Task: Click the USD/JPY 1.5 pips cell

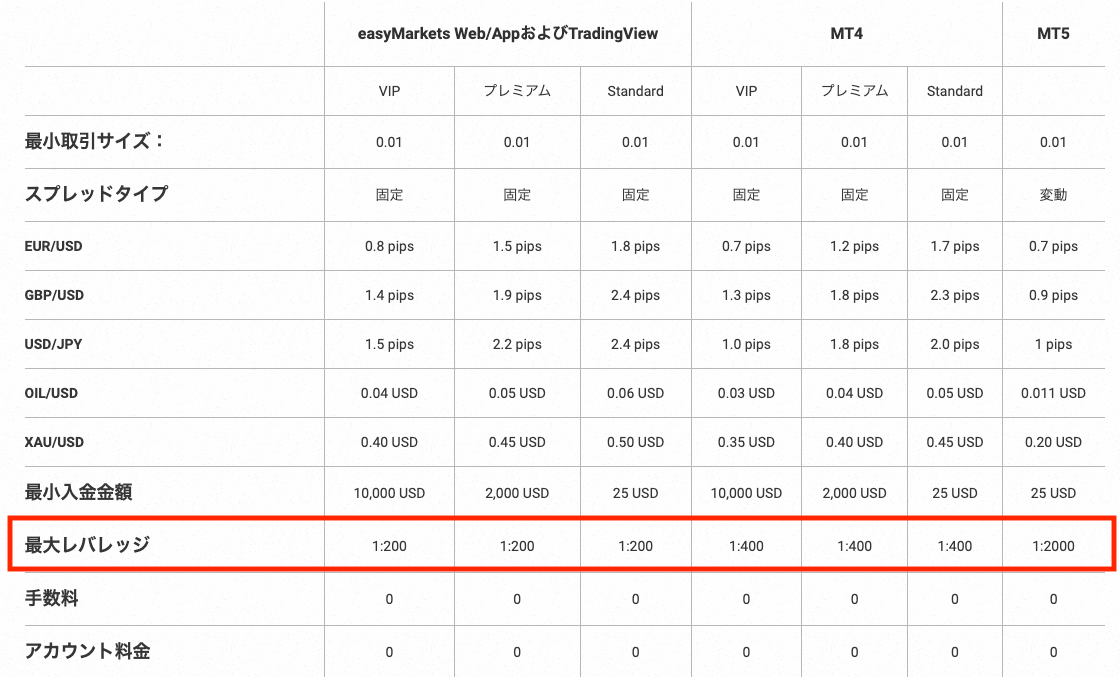Action: coord(389,344)
